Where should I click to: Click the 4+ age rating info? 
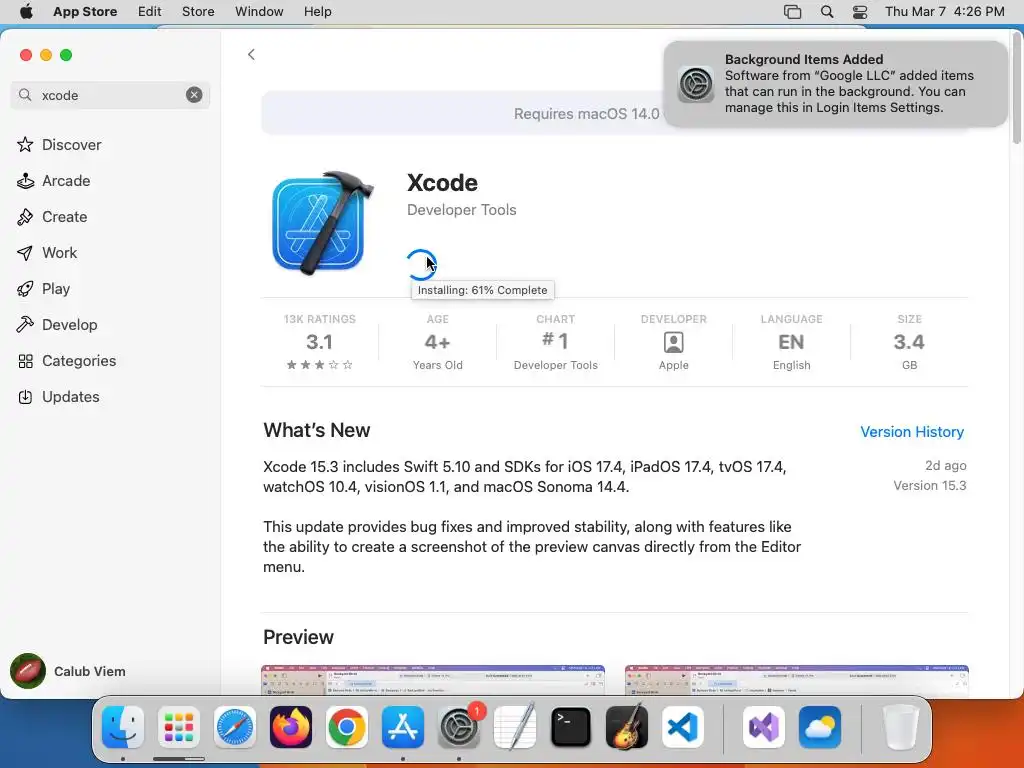click(438, 342)
